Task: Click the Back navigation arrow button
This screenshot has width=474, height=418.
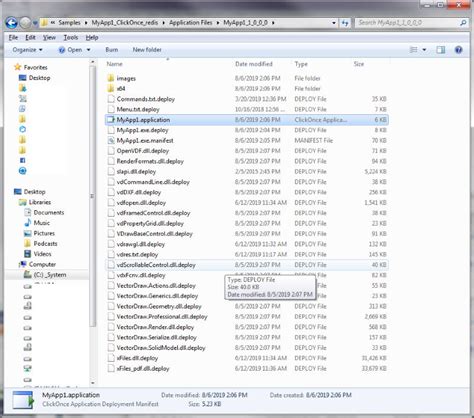Action: click(x=12, y=23)
